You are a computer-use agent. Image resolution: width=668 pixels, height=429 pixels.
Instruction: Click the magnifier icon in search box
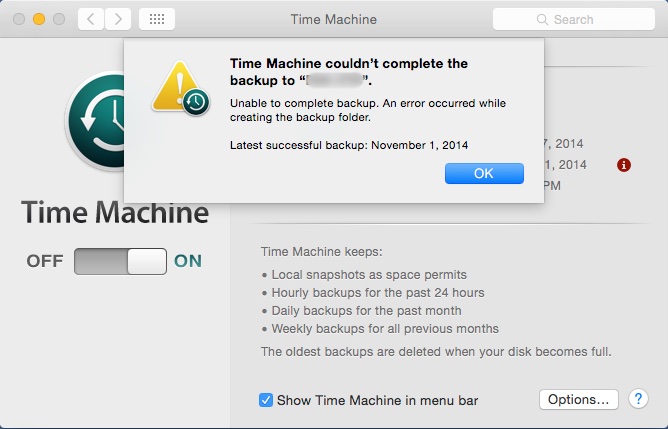[542, 20]
